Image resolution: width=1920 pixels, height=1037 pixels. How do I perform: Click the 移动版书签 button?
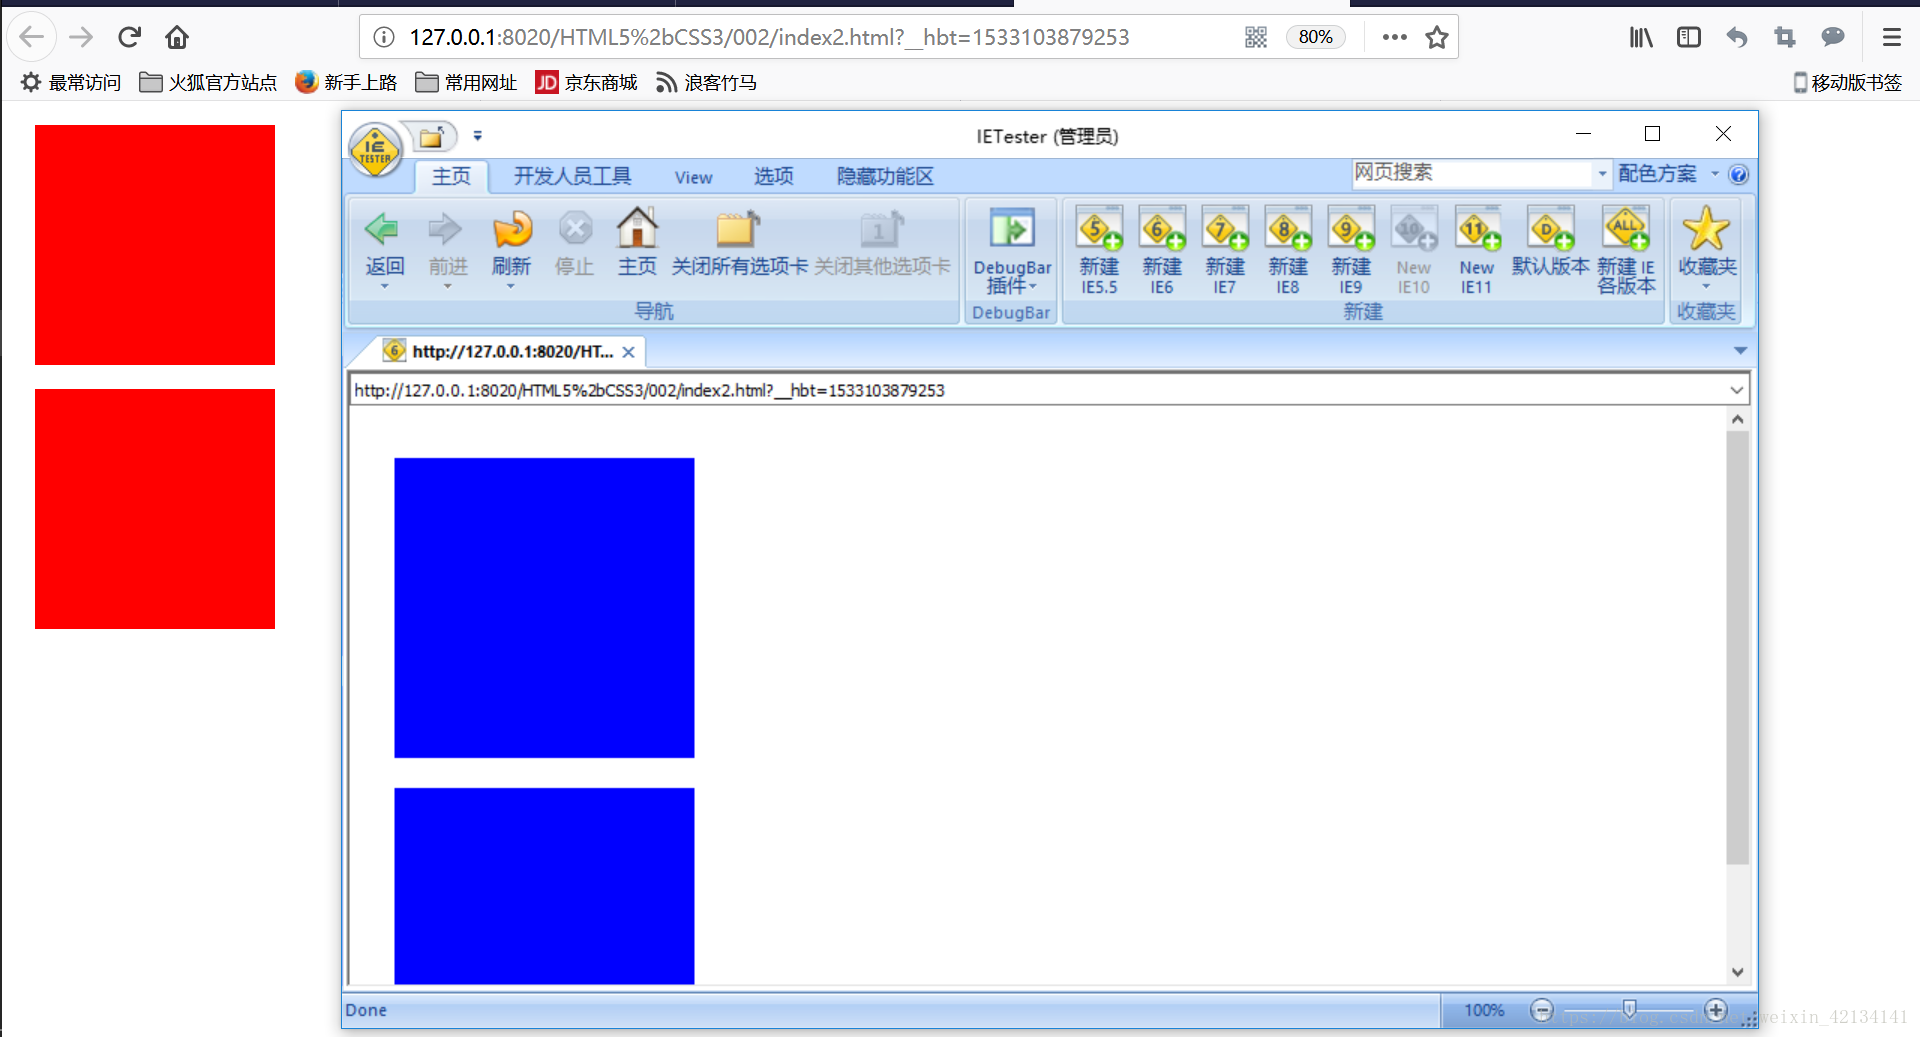1847,83
